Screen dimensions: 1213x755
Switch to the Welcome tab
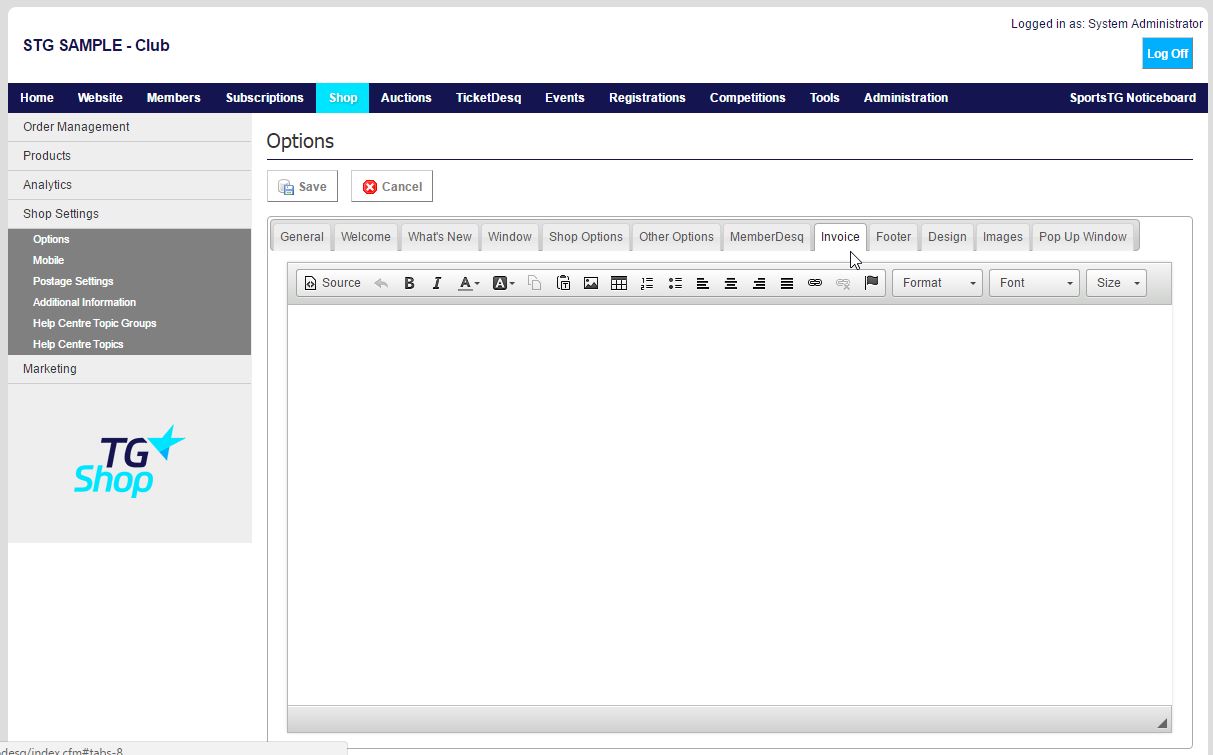(365, 237)
